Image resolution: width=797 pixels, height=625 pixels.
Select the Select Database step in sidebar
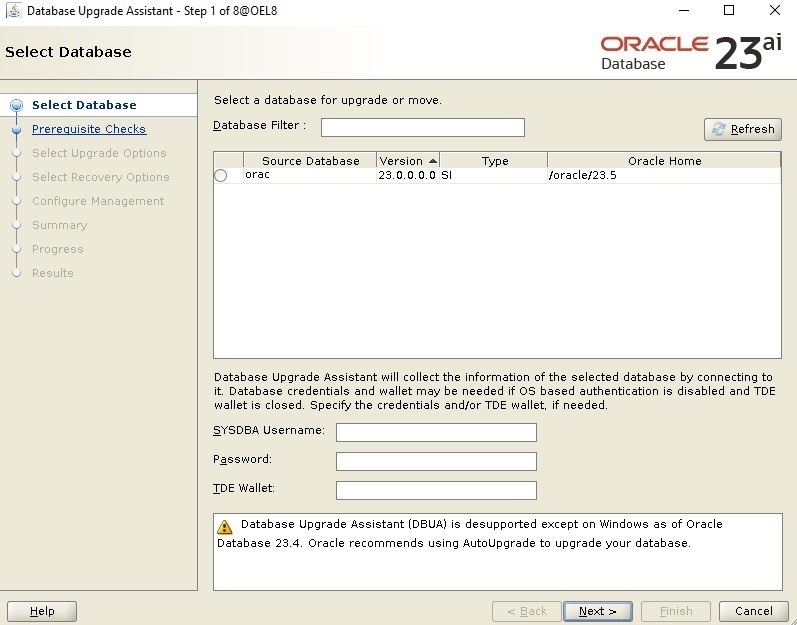(84, 105)
